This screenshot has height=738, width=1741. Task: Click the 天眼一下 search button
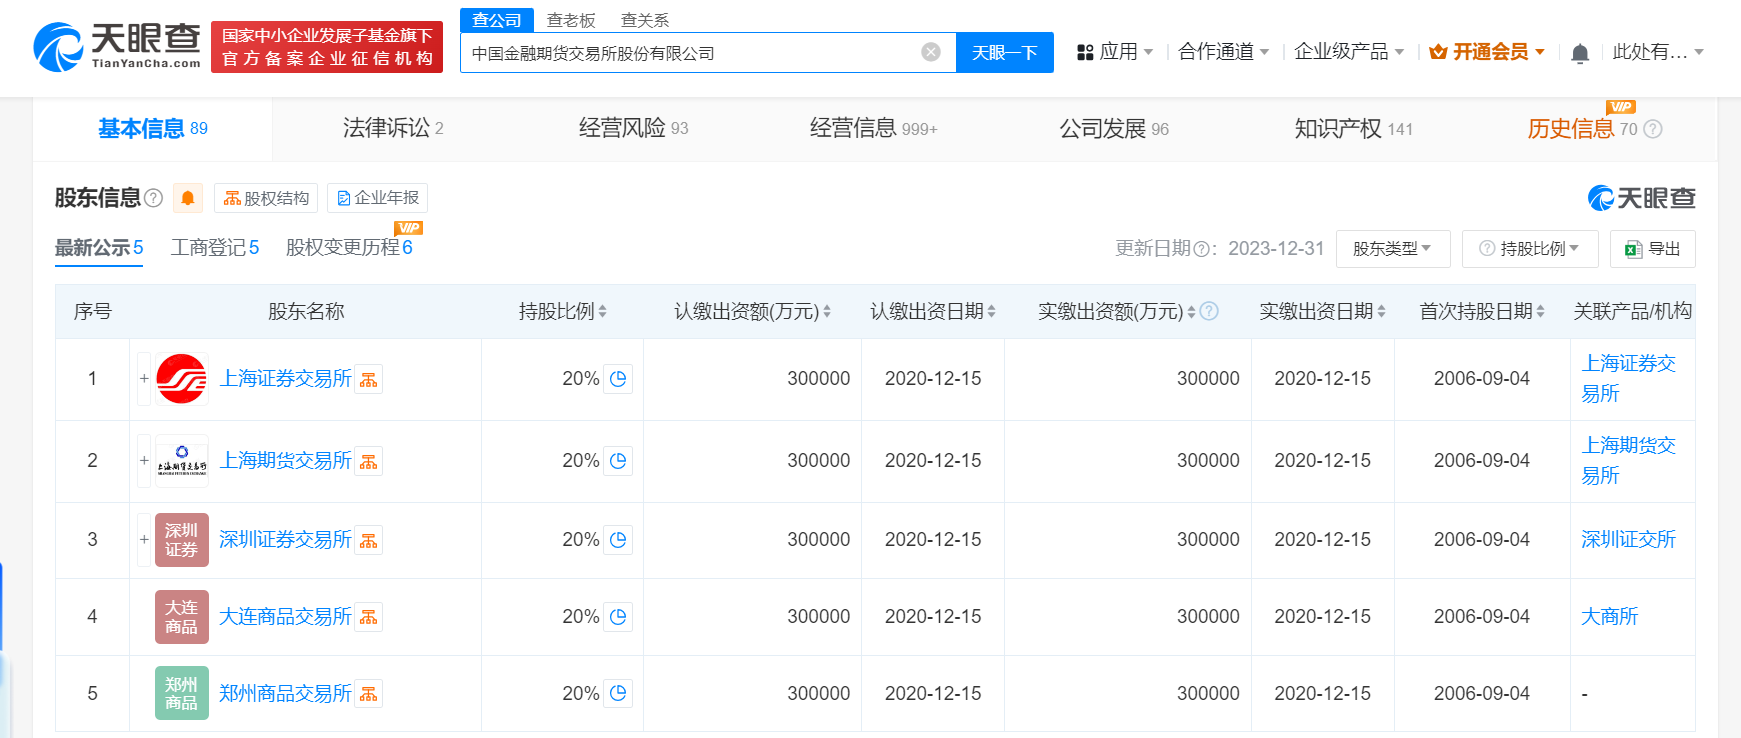(1005, 52)
